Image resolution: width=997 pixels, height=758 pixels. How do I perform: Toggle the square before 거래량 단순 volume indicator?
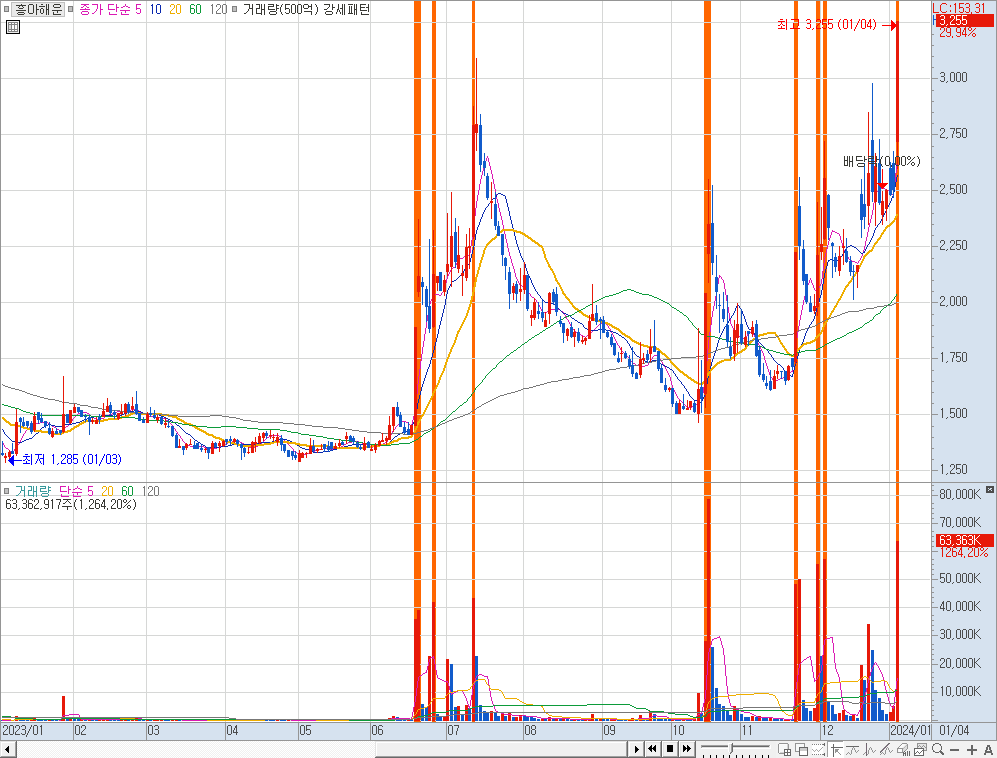(x=6, y=491)
